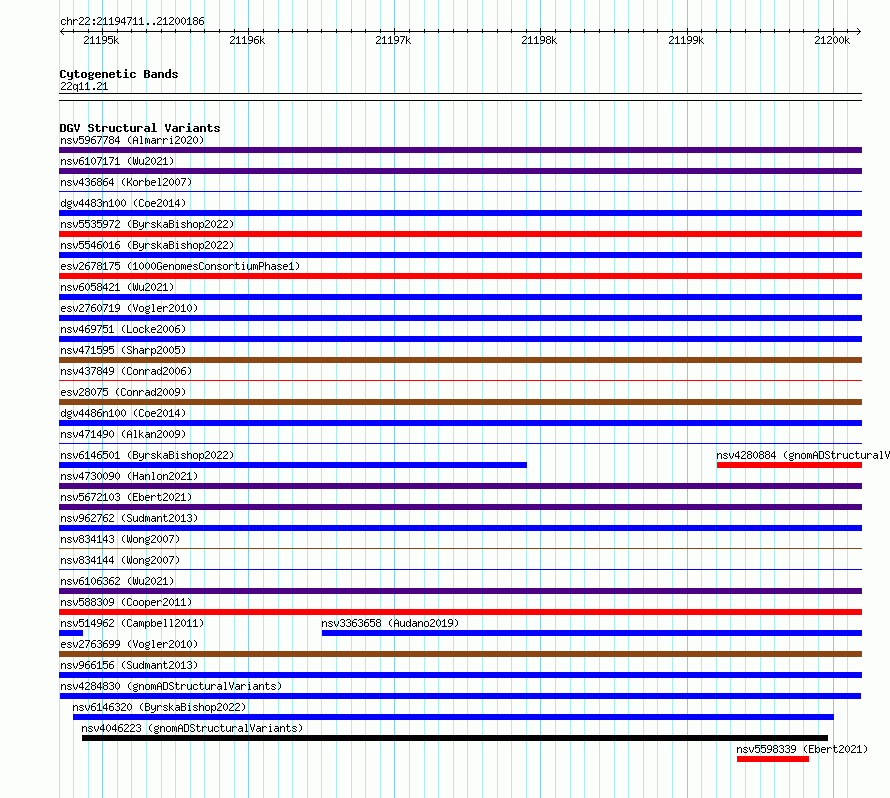Viewport: 890px width, 798px height.
Task: Select the nsv469751 (Locke2006) label
Action: (123, 329)
